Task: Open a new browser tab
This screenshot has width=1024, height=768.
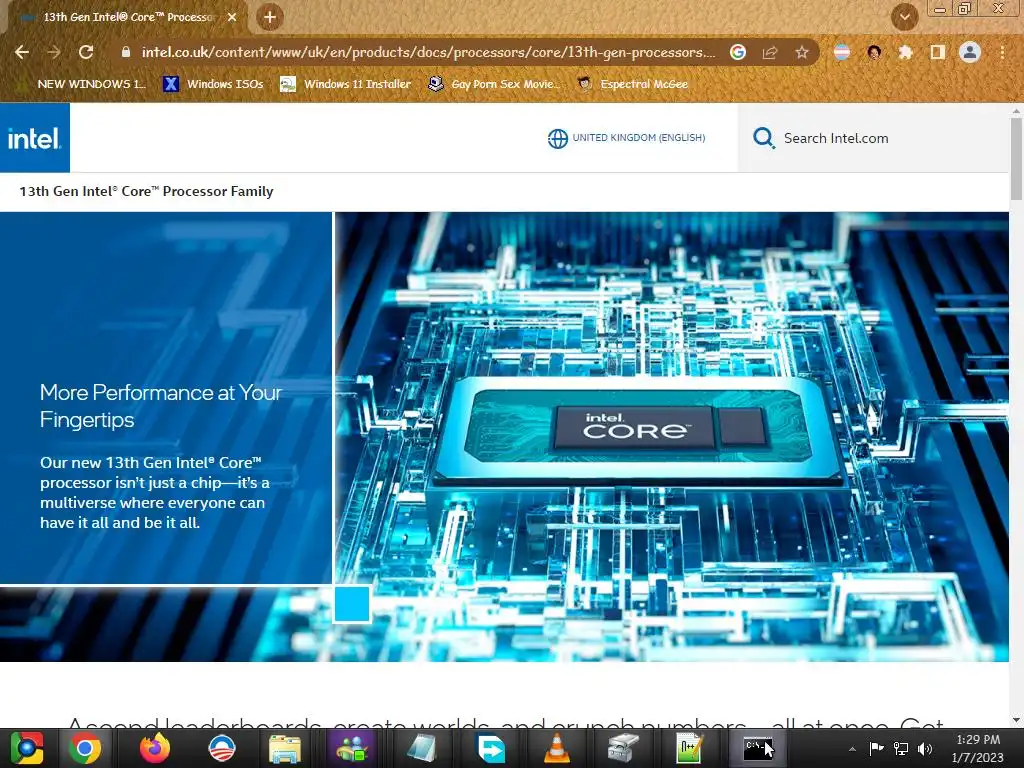Action: [270, 17]
